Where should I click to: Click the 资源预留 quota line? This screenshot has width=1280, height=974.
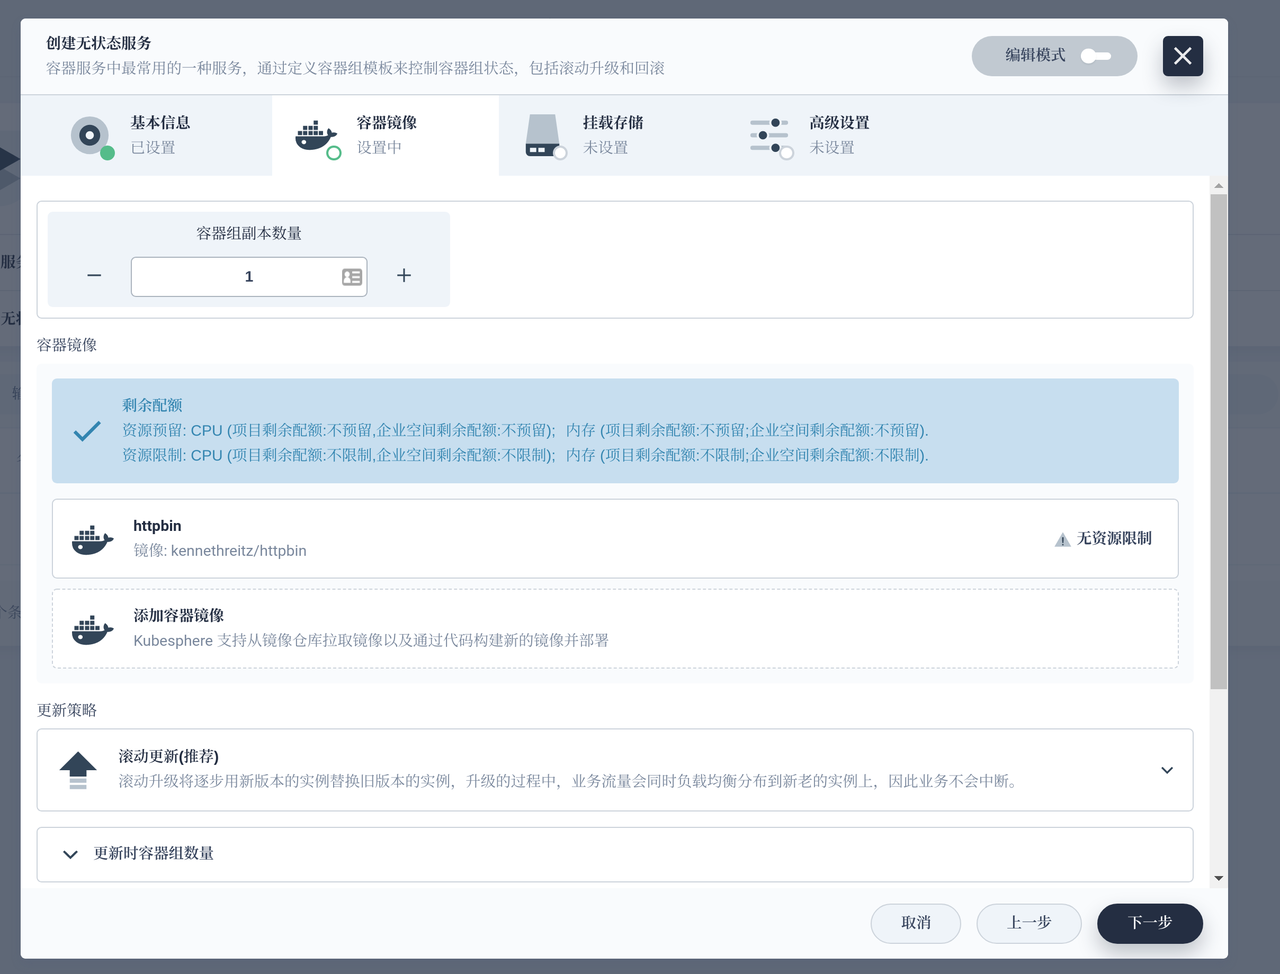click(525, 430)
